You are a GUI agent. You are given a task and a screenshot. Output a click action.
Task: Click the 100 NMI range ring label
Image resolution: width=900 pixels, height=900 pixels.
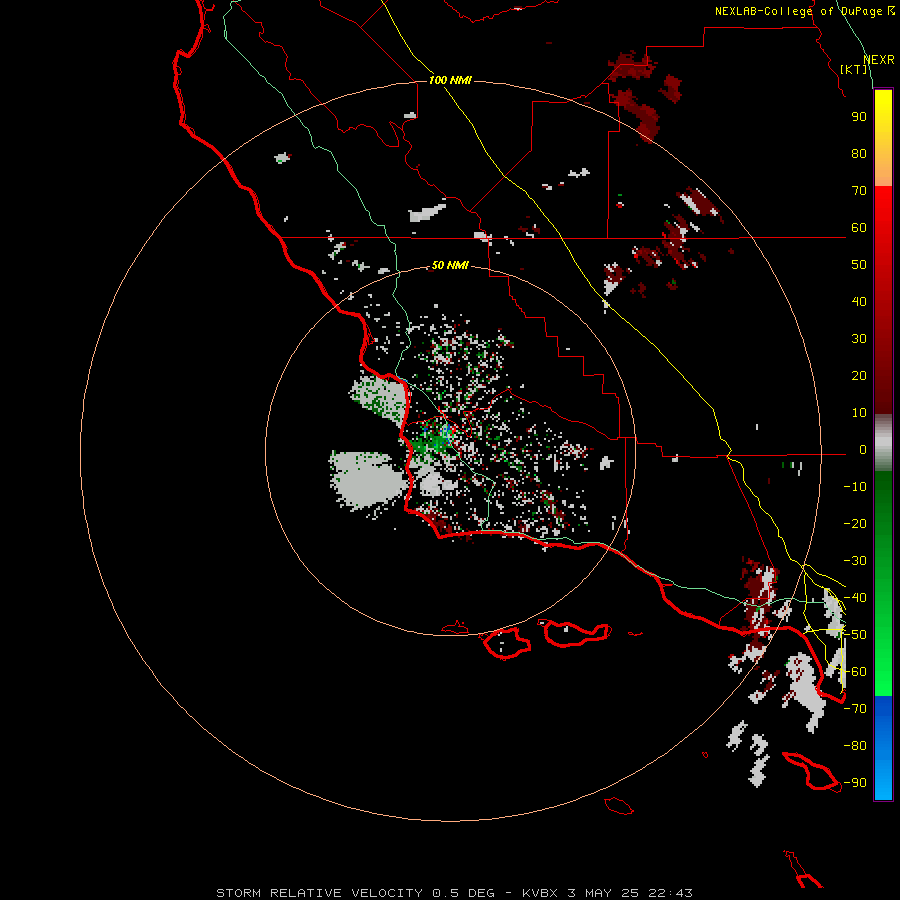click(451, 80)
